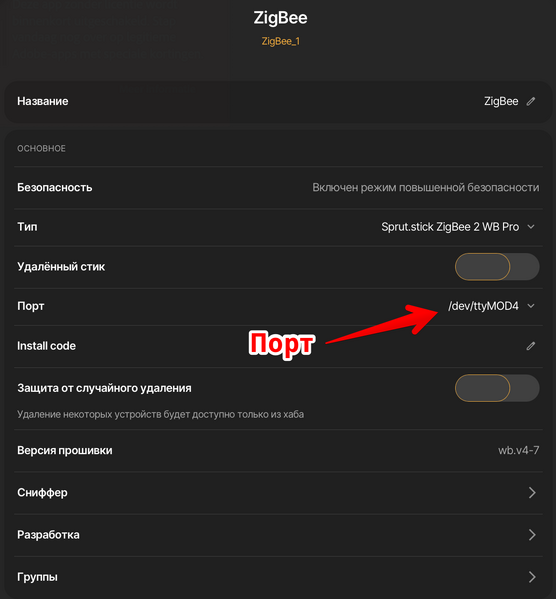Open the Sprut.stick ZigBee 2 WB Pro type selector
Screen dimensions: 556x599
450,227
